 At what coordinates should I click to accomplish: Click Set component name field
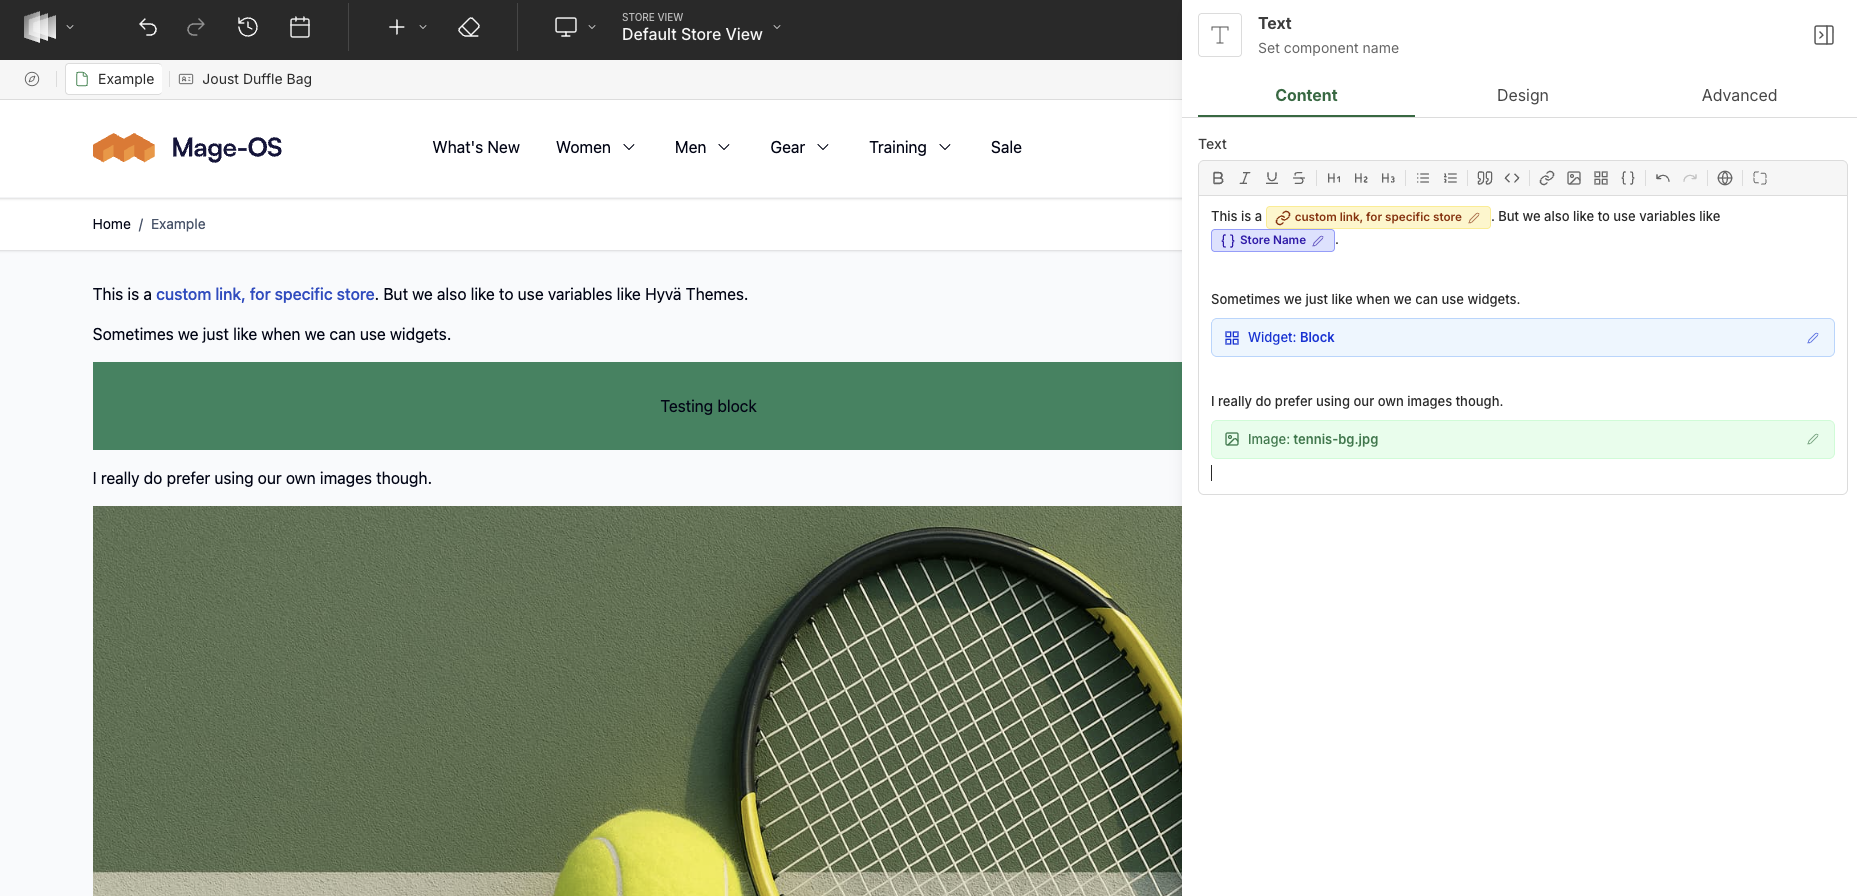(1328, 48)
